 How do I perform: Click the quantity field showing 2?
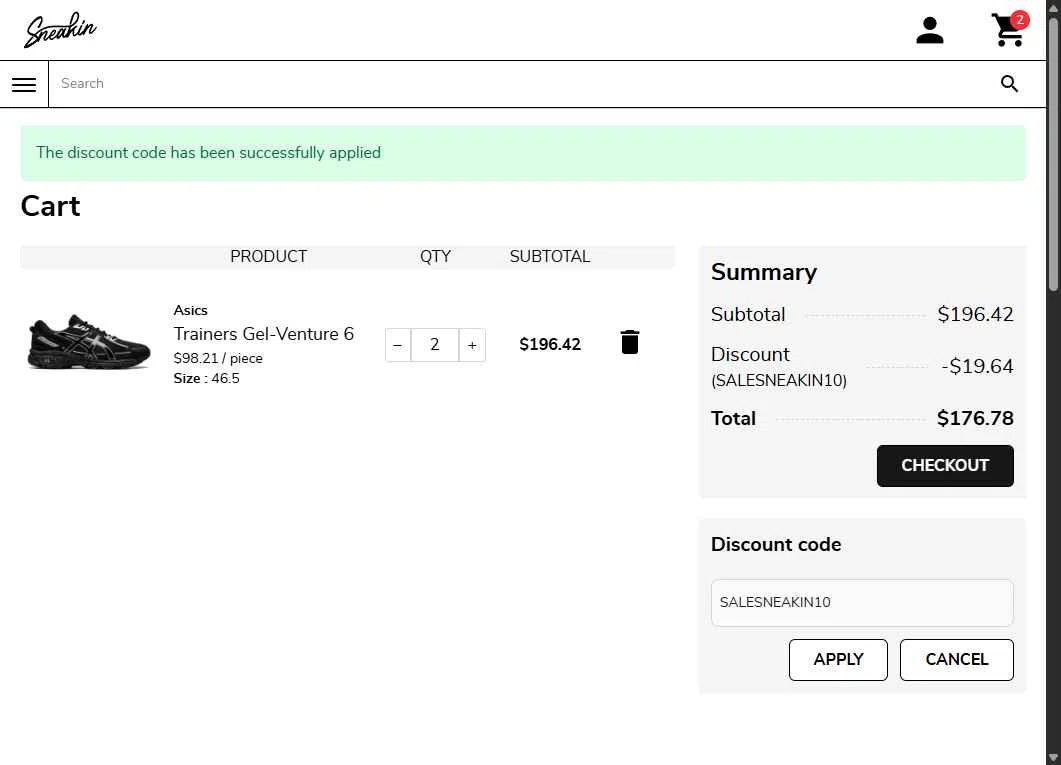click(435, 345)
